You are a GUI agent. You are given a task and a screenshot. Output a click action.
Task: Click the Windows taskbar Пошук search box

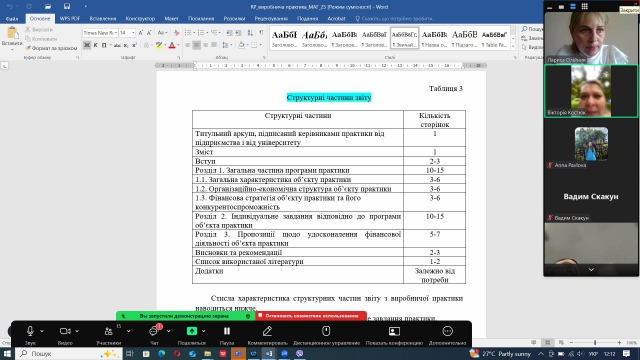tap(69, 353)
